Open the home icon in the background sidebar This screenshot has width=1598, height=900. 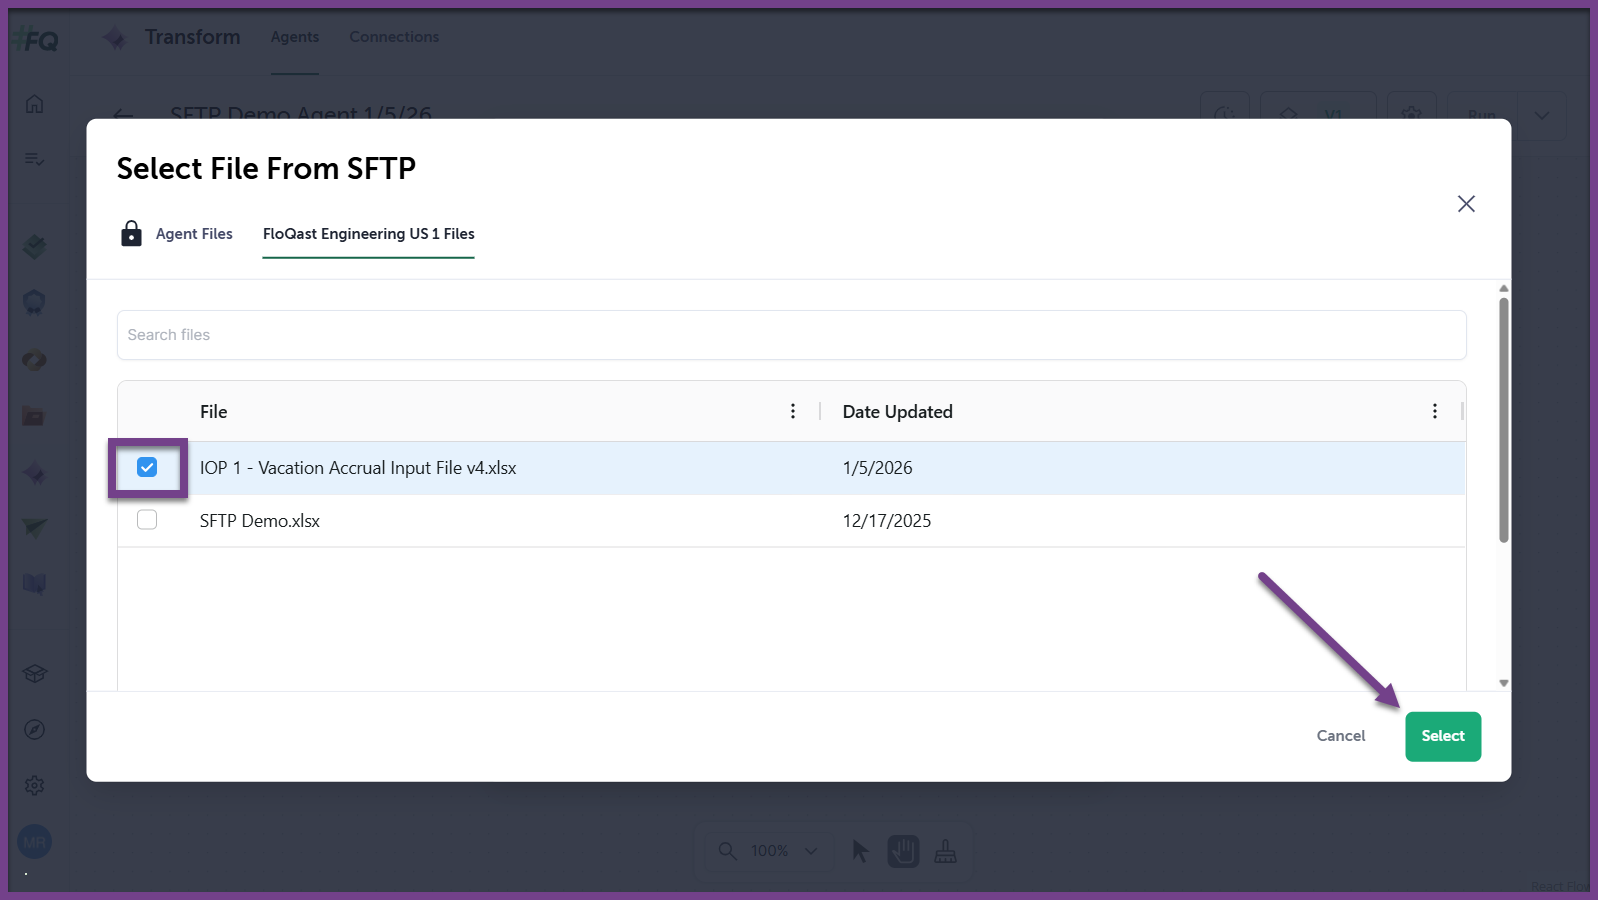click(x=35, y=104)
